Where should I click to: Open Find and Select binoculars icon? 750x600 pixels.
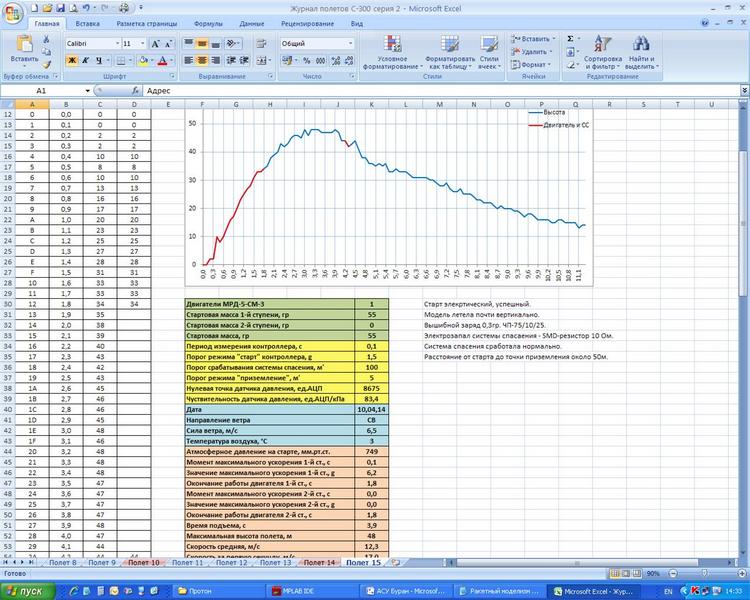tap(641, 44)
